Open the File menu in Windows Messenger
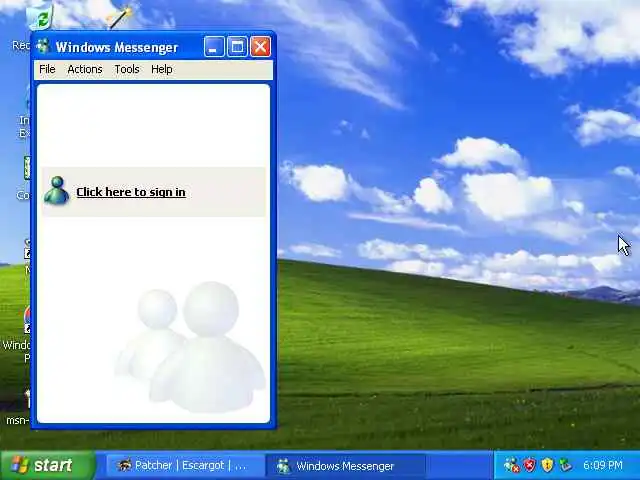The image size is (640, 480). click(x=47, y=69)
